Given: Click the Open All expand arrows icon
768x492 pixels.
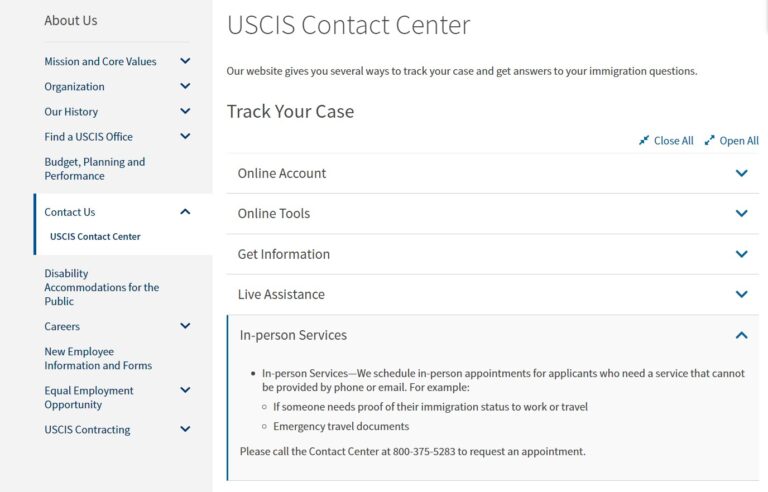Looking at the screenshot, I should click(x=709, y=141).
